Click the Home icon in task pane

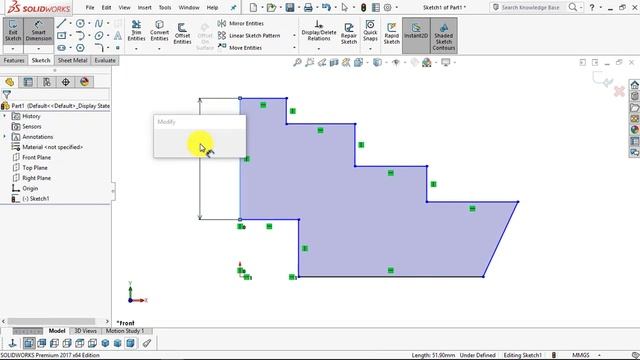[x=634, y=85]
